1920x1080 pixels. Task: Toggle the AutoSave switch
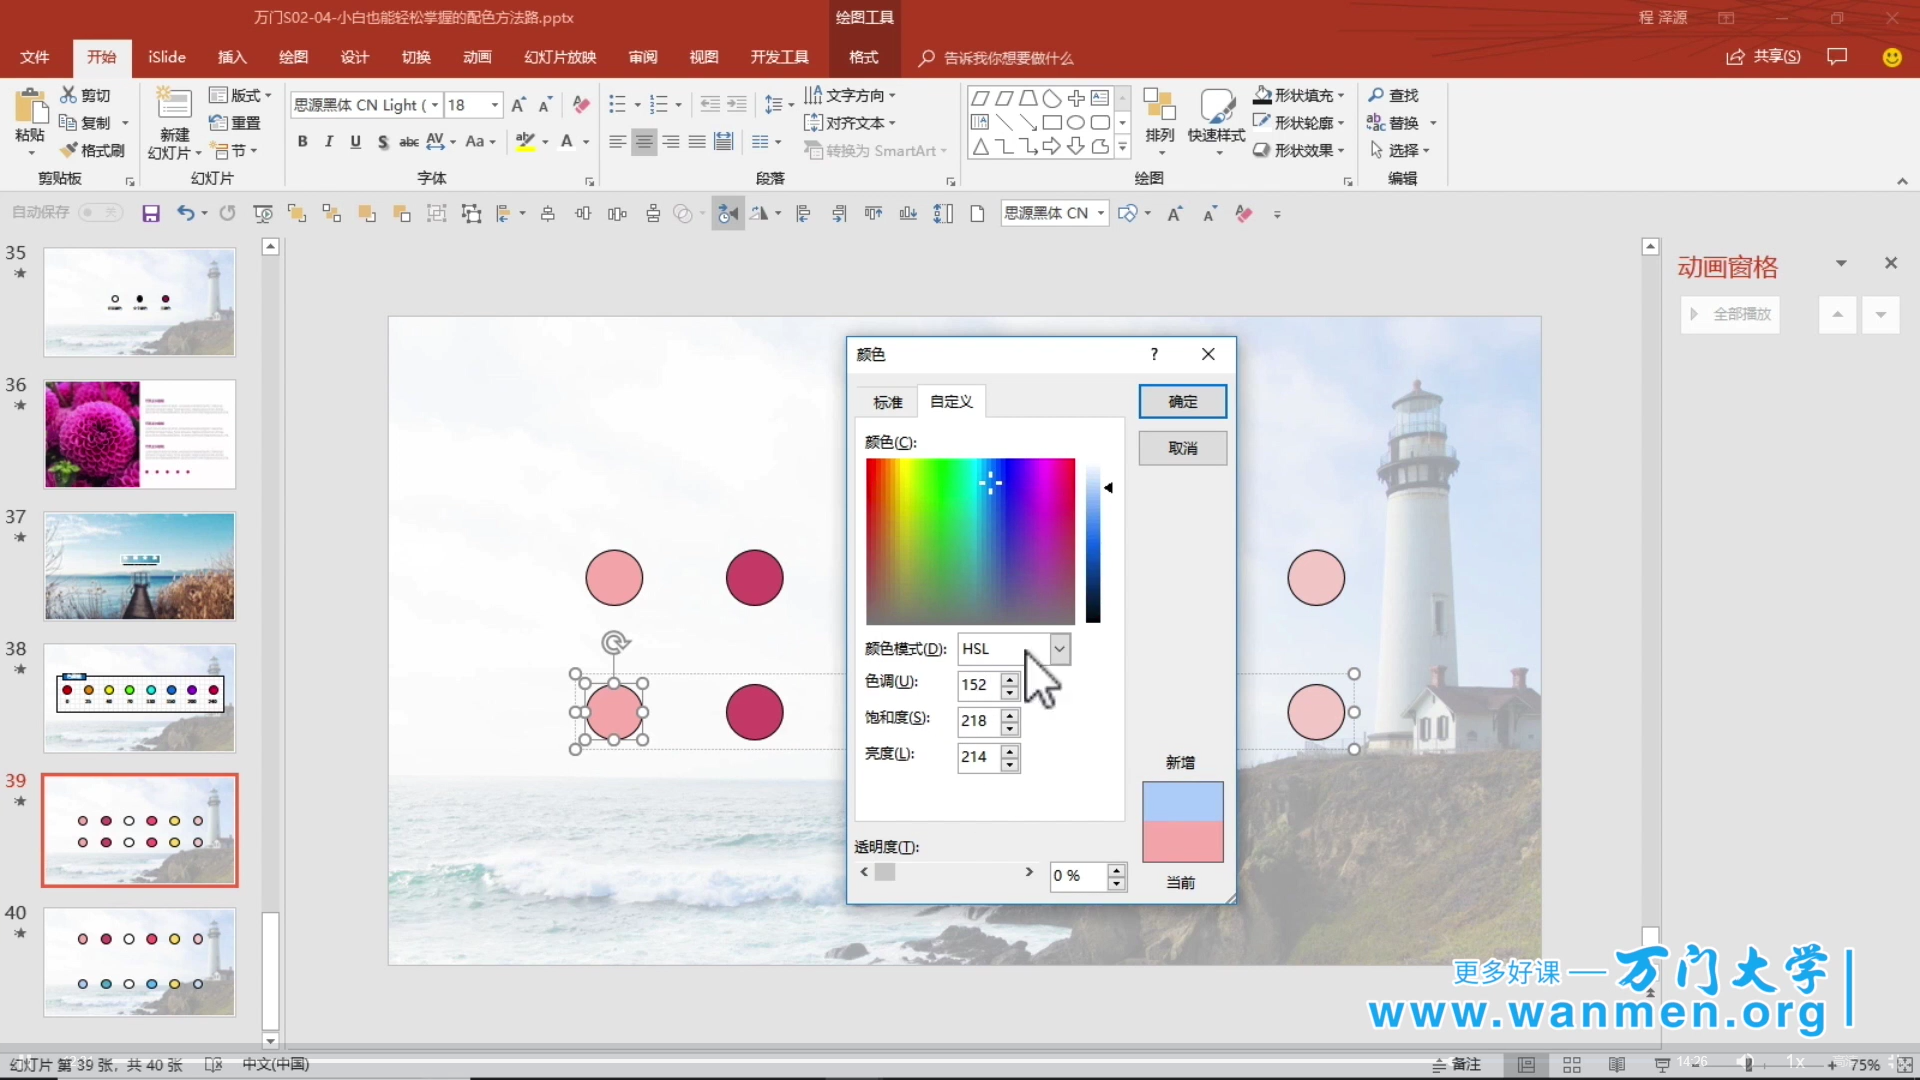point(100,212)
